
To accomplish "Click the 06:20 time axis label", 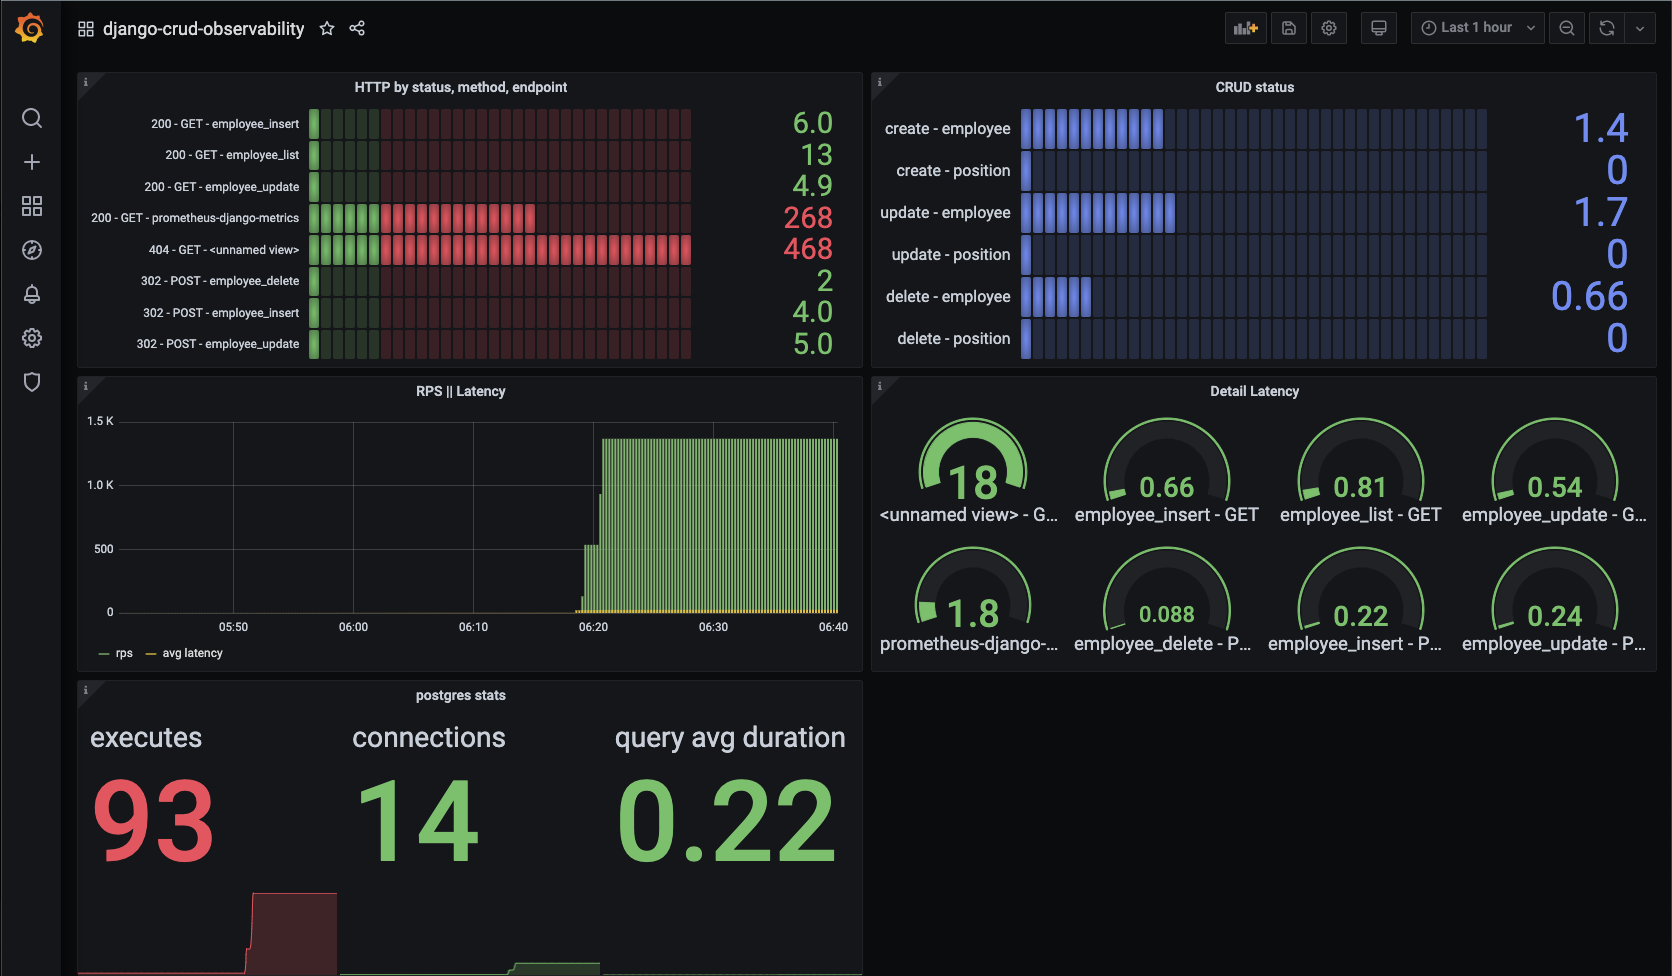I will click(x=593, y=627).
